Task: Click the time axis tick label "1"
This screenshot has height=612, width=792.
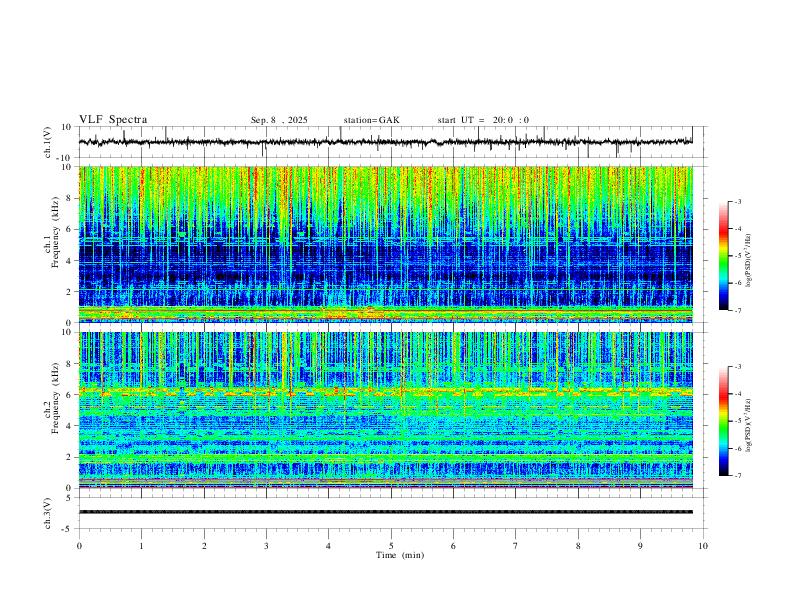Action: point(141,546)
